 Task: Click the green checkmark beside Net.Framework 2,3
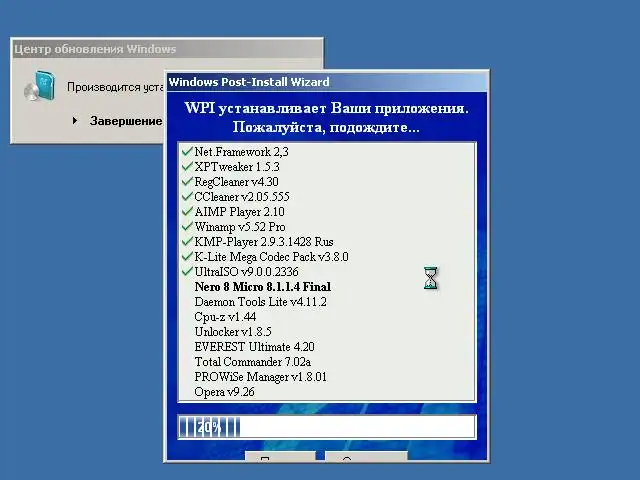pyautogui.click(x=187, y=152)
